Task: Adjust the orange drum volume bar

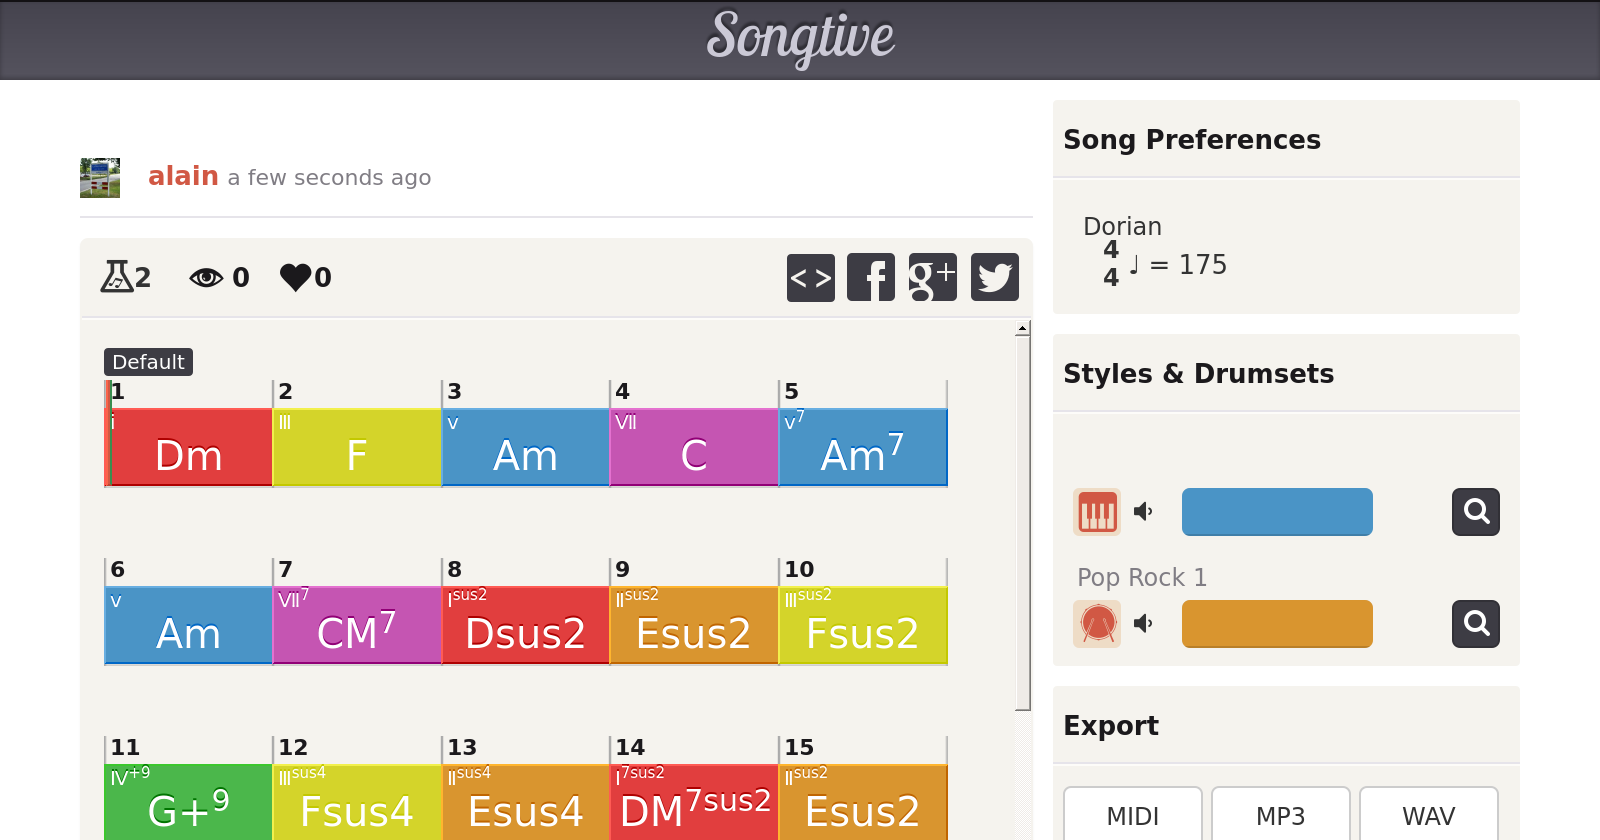Action: click(x=1277, y=624)
